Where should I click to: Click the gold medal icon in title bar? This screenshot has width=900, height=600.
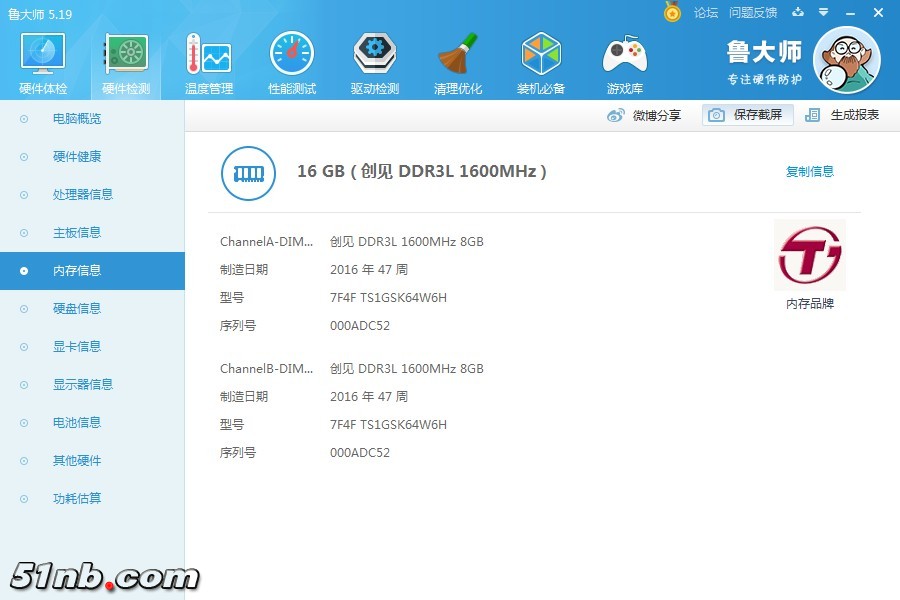click(672, 12)
